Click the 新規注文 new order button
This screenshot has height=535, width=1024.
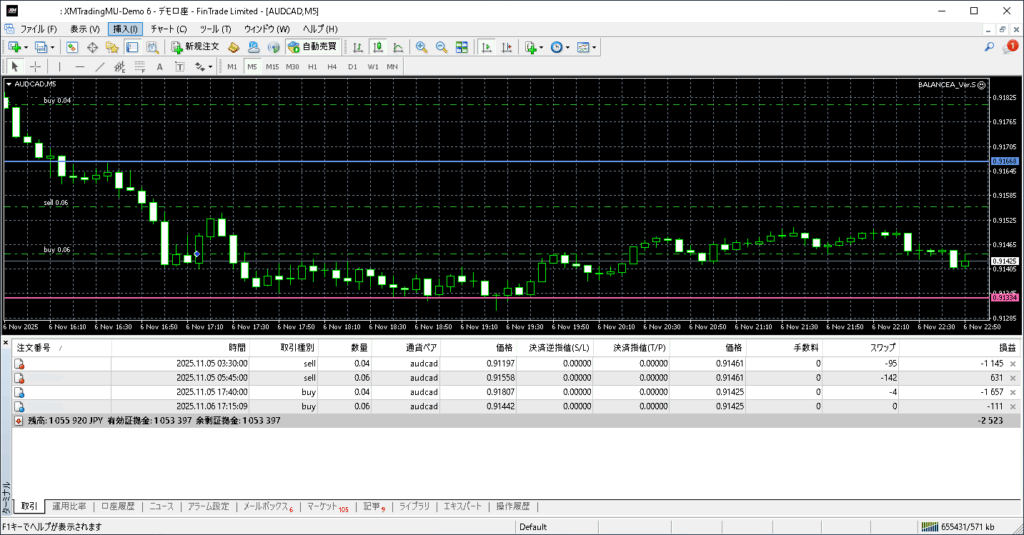(x=194, y=47)
